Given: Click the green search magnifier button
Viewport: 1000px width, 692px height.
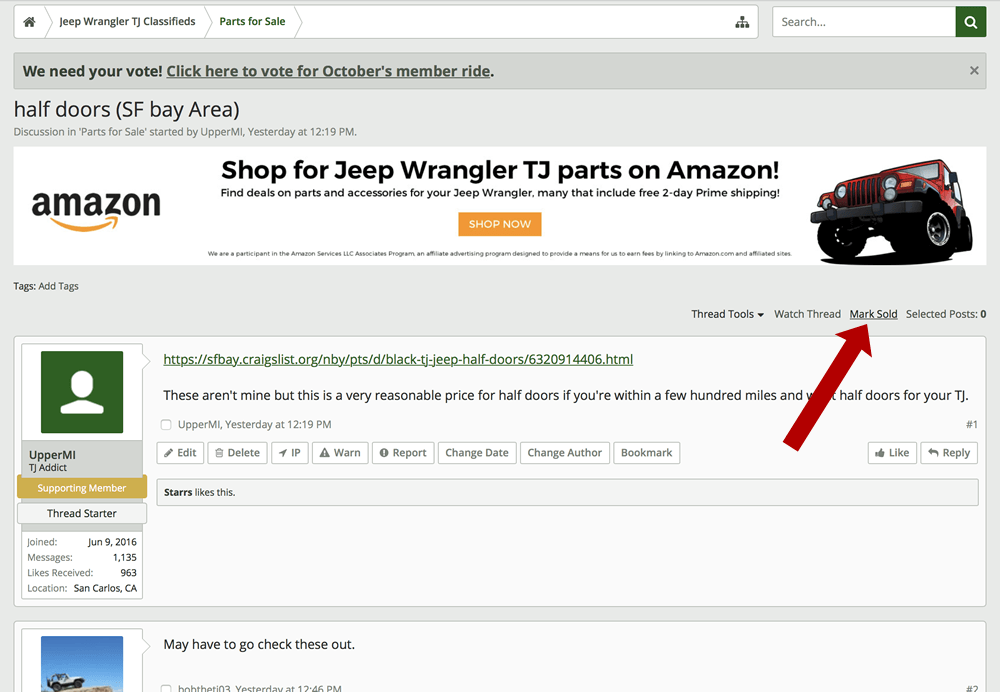Looking at the screenshot, I should click(971, 22).
